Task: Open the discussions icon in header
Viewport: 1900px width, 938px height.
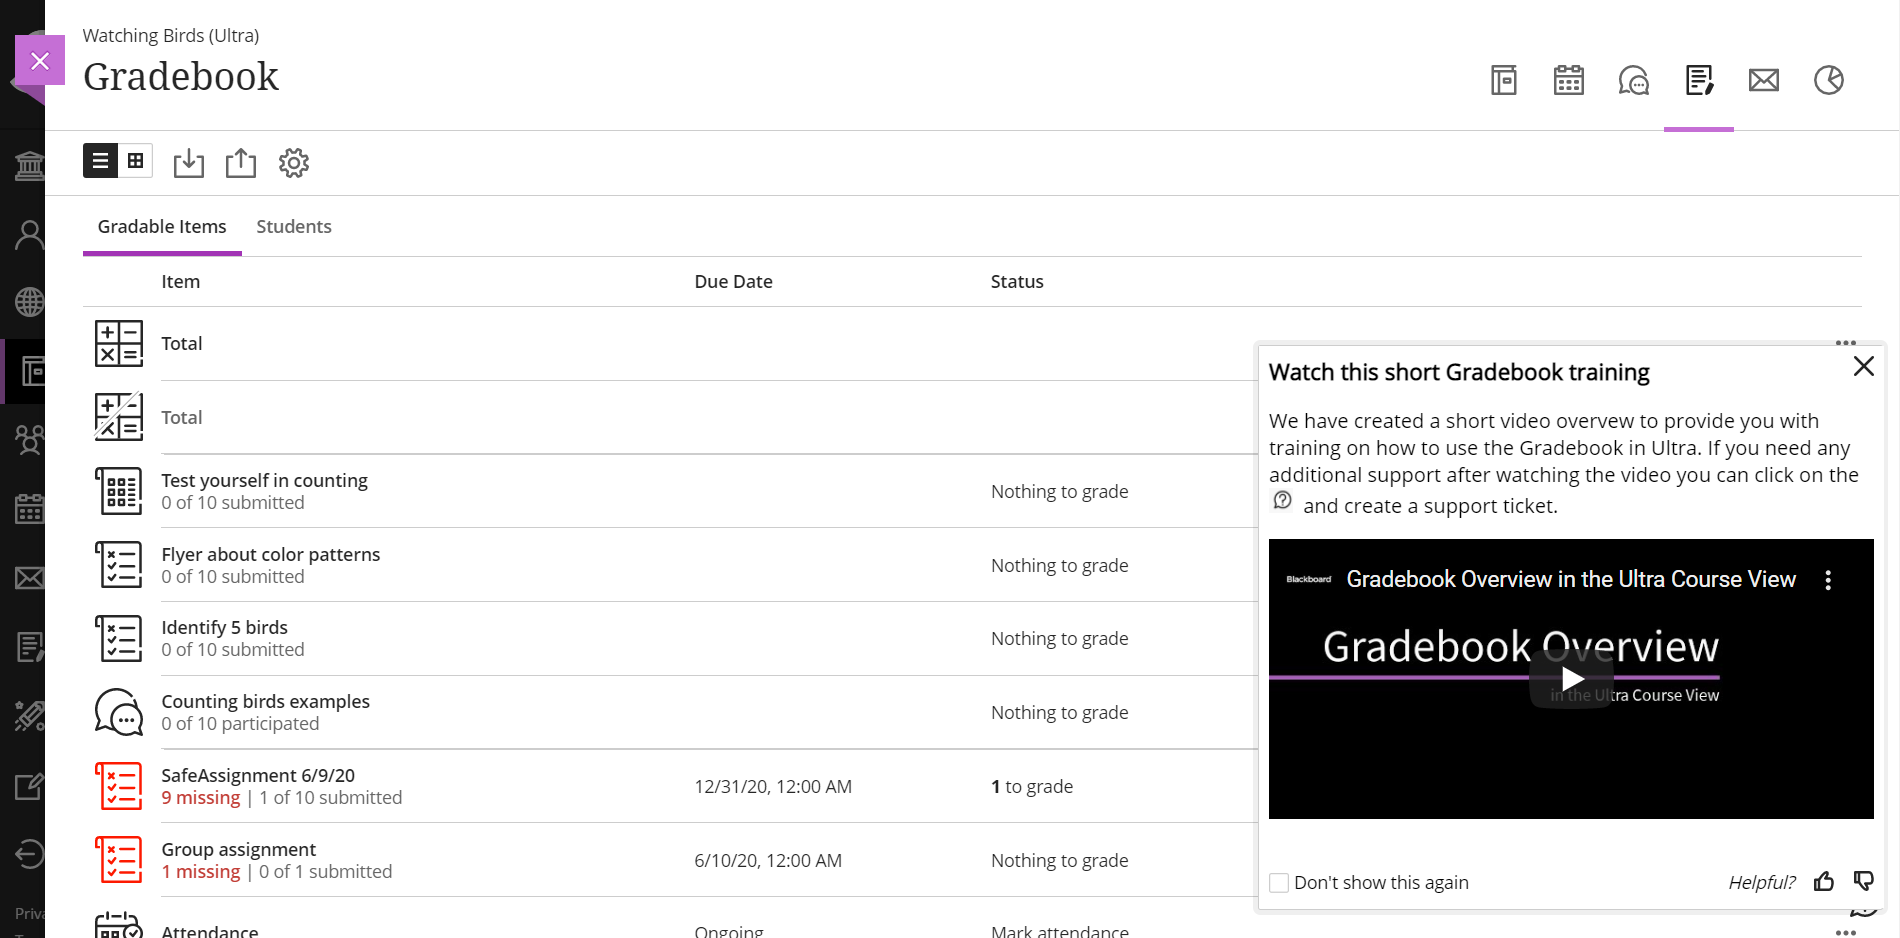Action: click(1633, 80)
